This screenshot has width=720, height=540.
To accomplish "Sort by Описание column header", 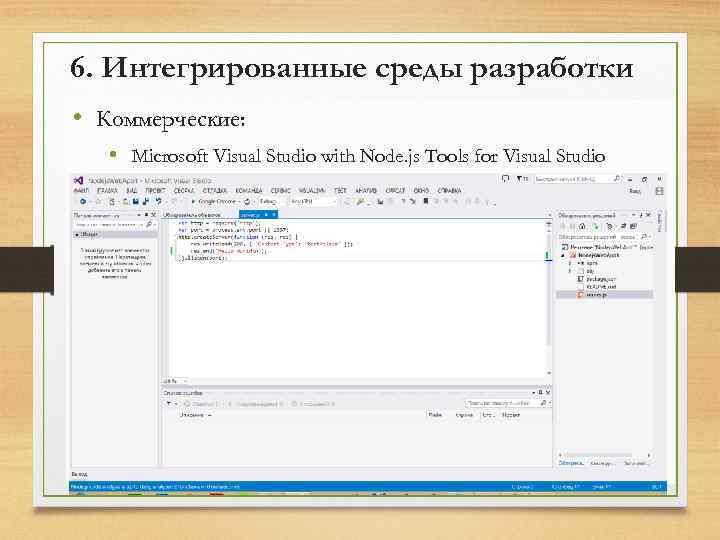I will (x=196, y=415).
